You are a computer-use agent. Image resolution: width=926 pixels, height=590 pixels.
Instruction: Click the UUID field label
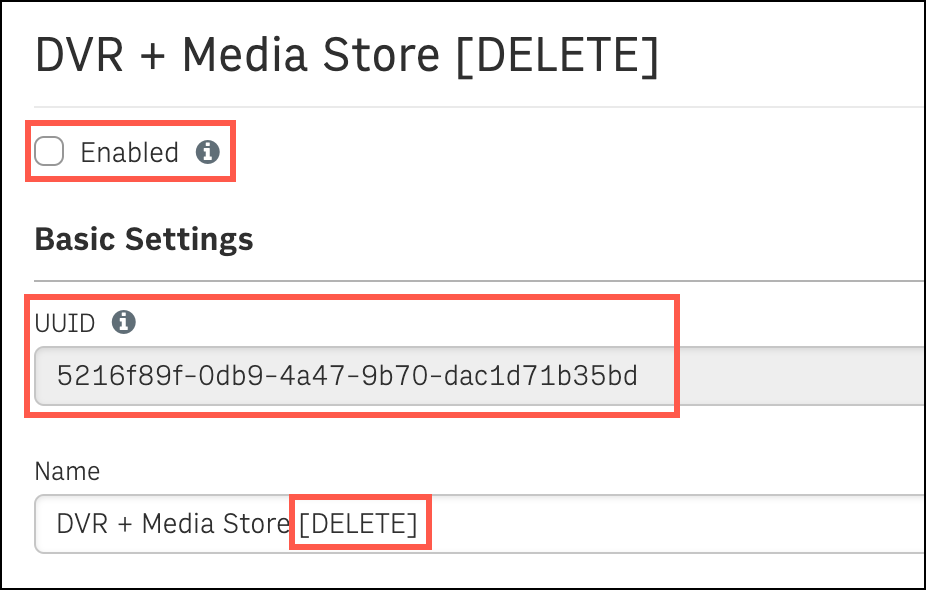(64, 323)
